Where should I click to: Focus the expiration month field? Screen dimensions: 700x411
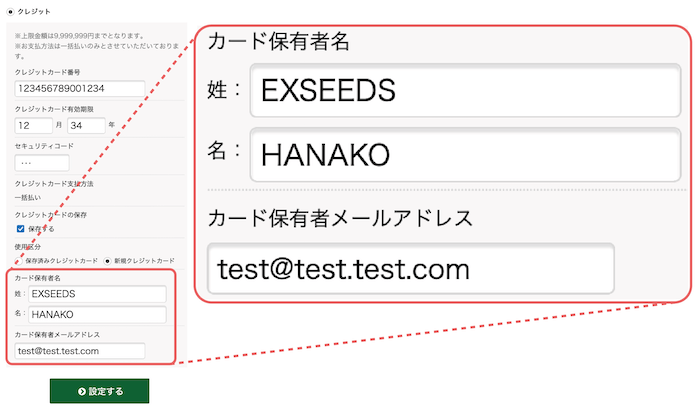click(x=34, y=126)
